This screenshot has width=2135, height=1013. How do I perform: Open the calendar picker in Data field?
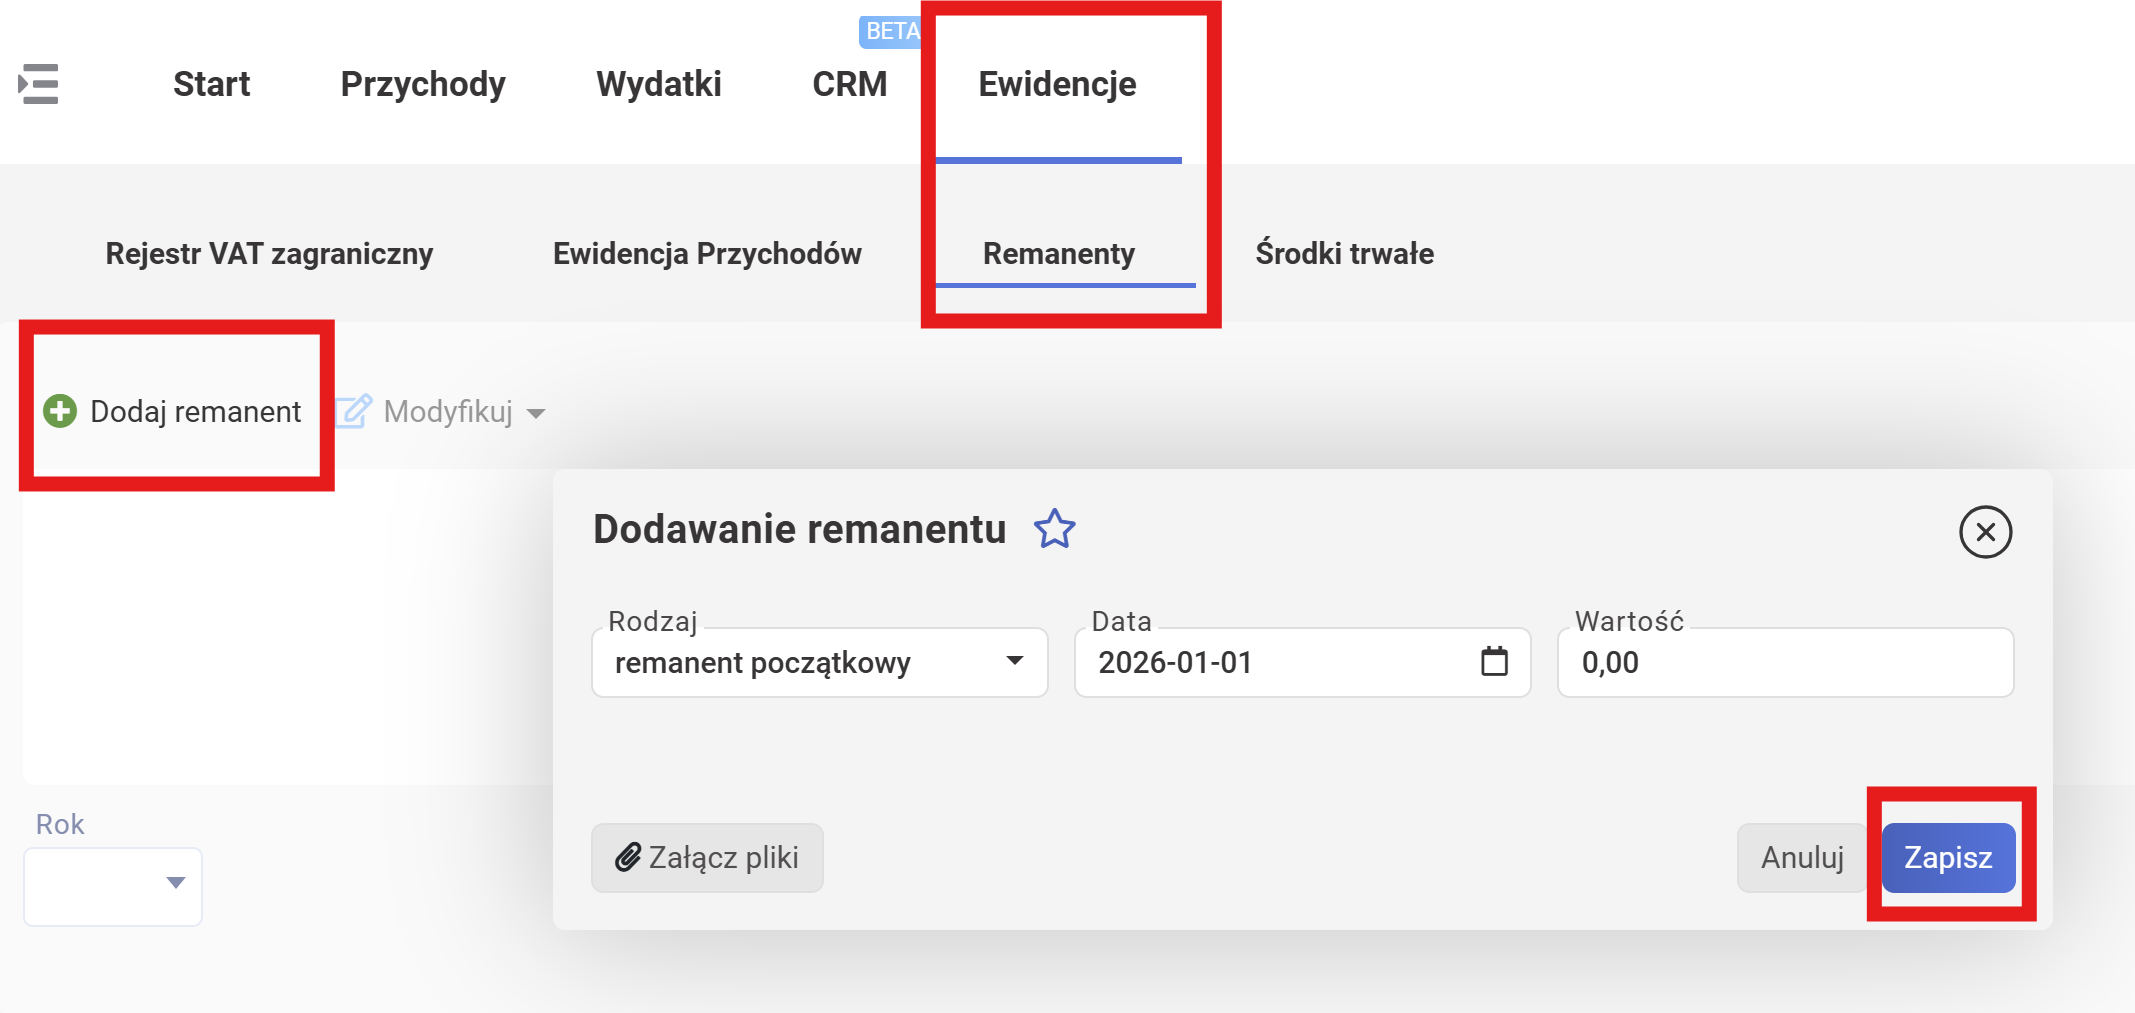1494,662
